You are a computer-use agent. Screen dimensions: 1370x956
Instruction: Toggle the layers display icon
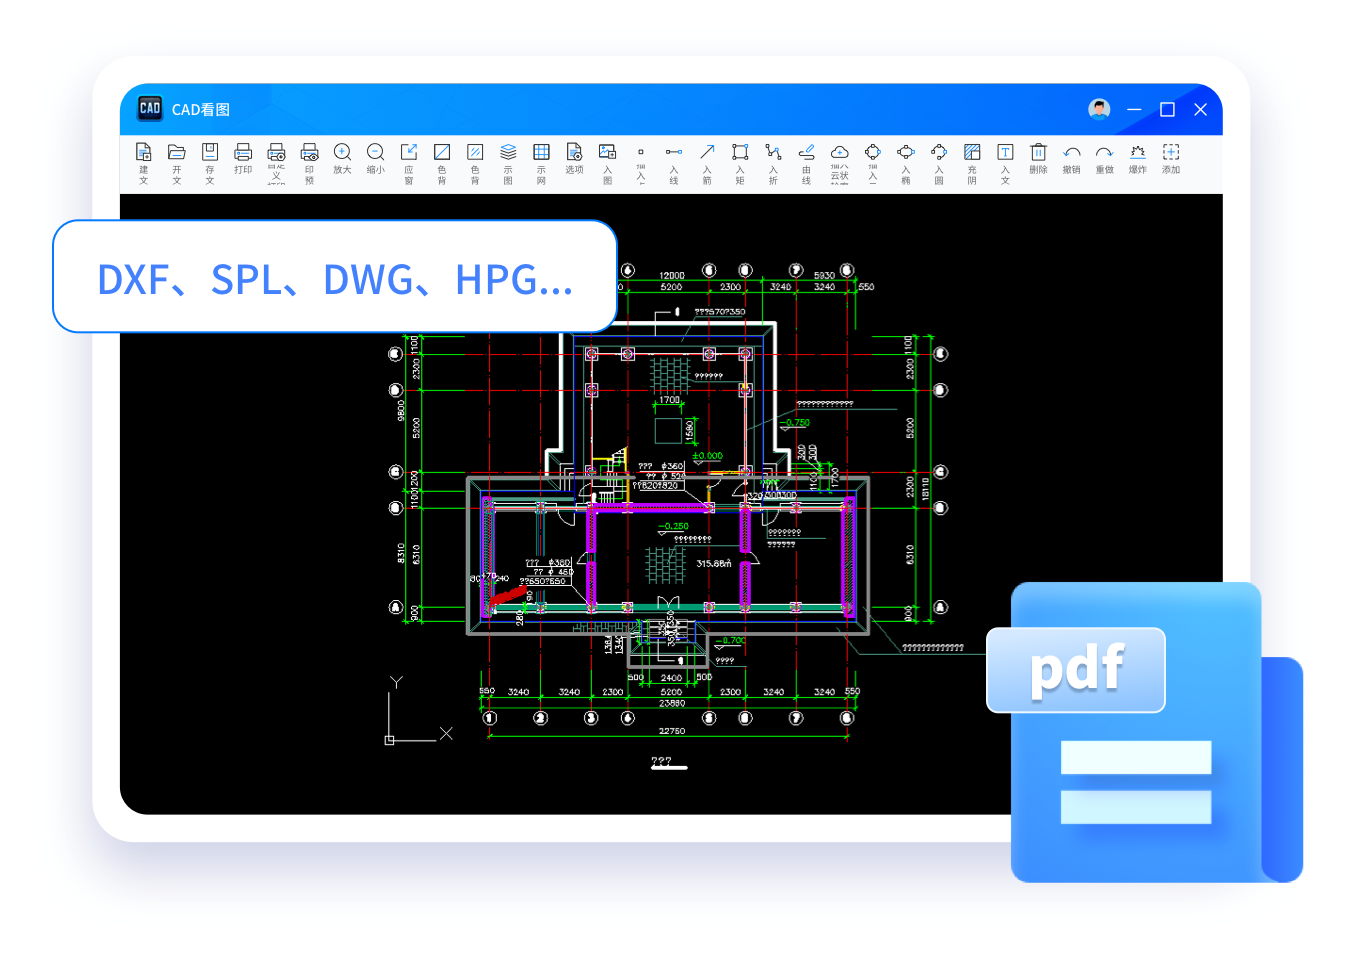pyautogui.click(x=508, y=153)
